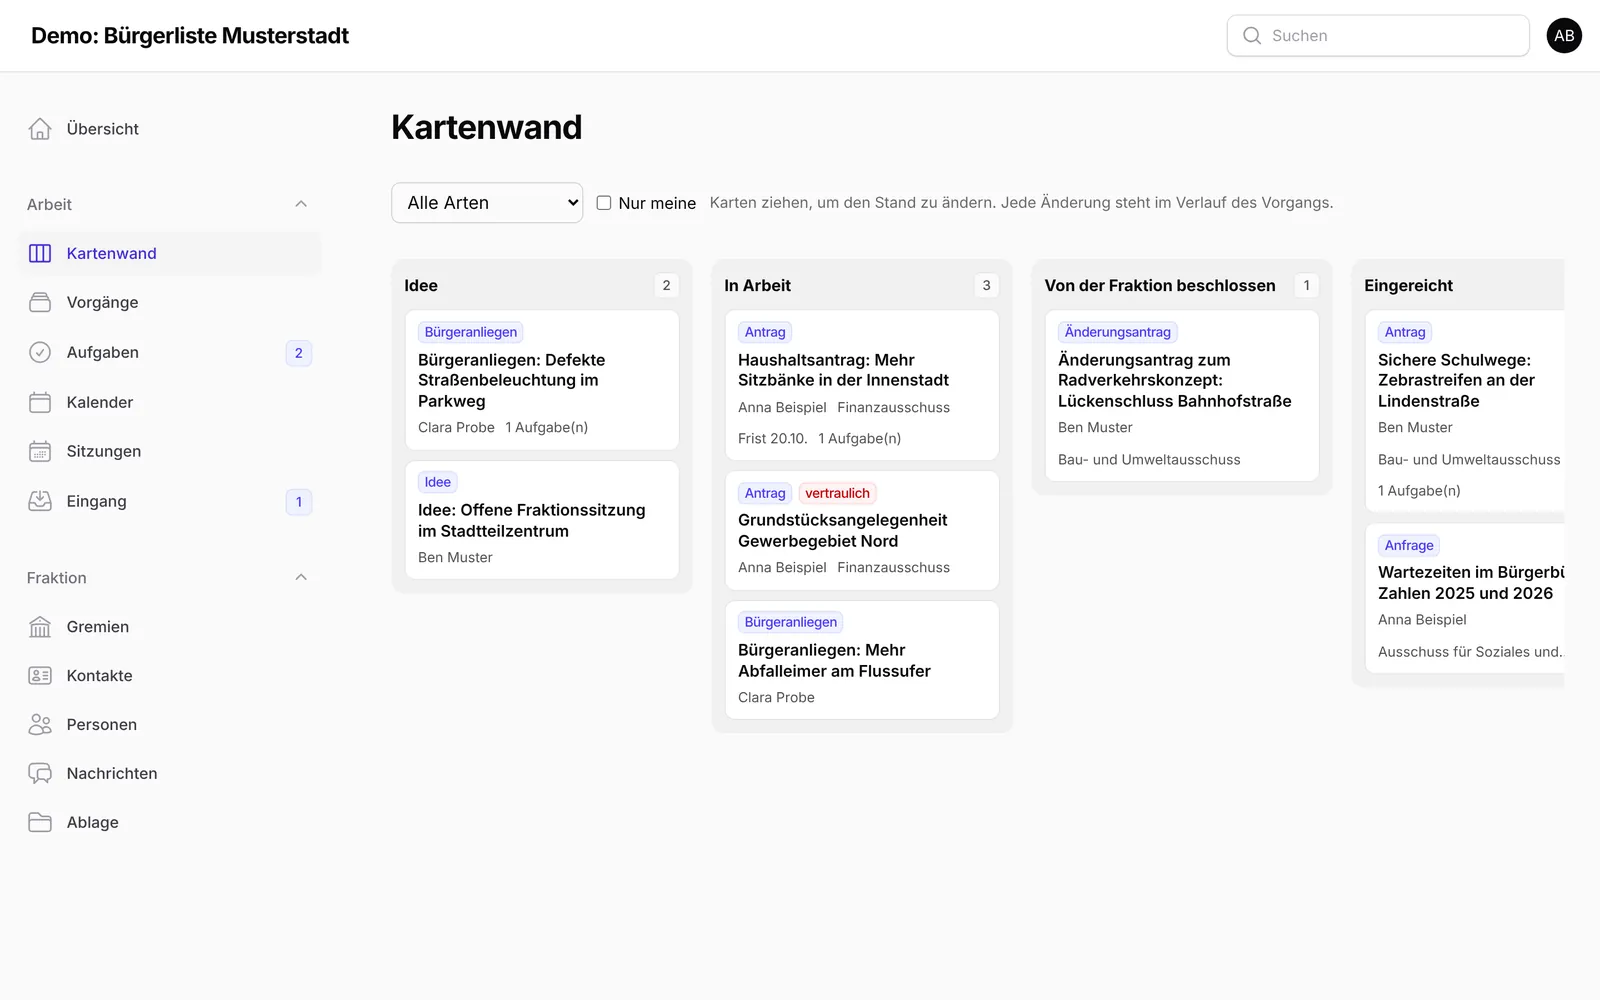Viewport: 1600px width, 1000px height.
Task: Open the Offene Fraktionssitzung idea card
Action: click(x=542, y=520)
